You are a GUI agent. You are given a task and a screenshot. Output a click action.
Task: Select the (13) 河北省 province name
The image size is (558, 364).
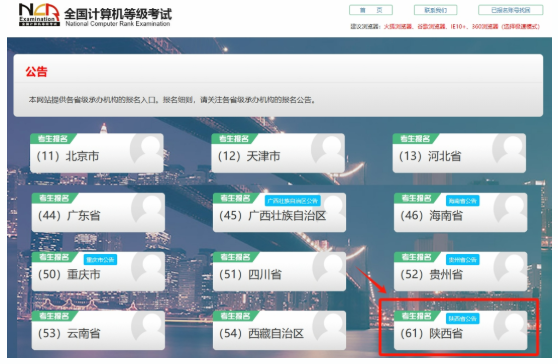coord(430,156)
